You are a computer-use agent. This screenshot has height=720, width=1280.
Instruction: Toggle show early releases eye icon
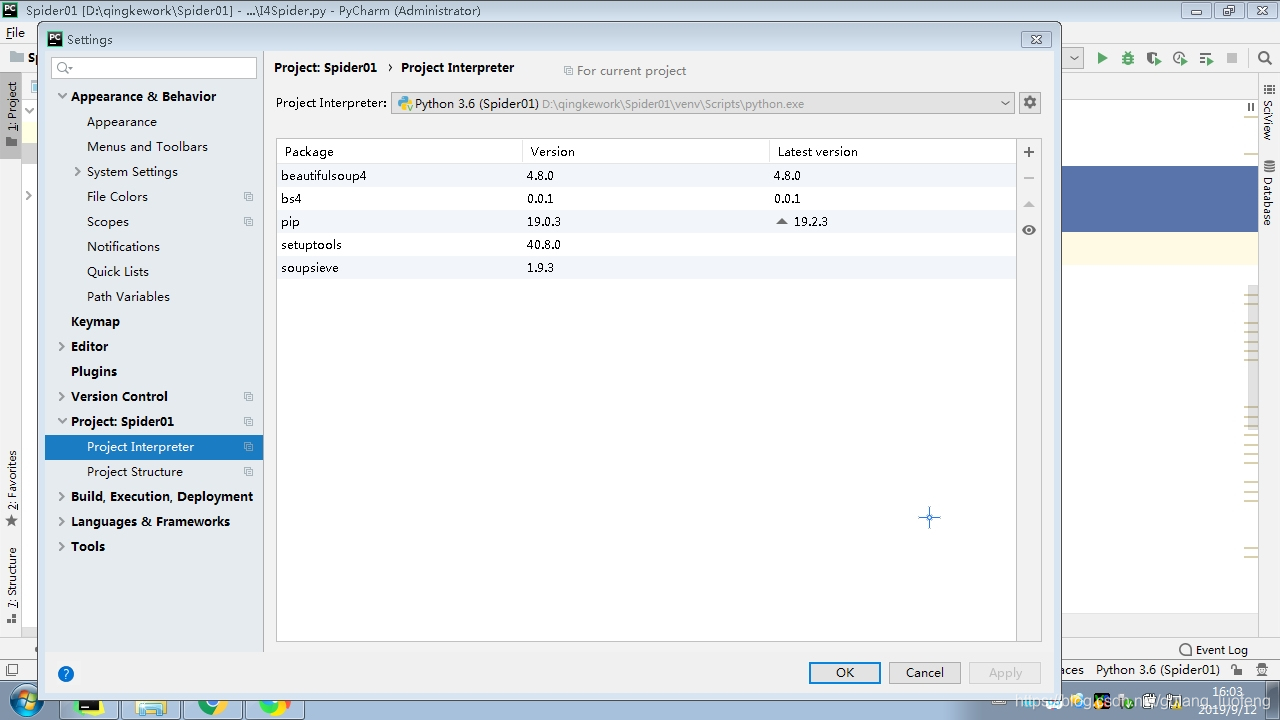(1028, 230)
